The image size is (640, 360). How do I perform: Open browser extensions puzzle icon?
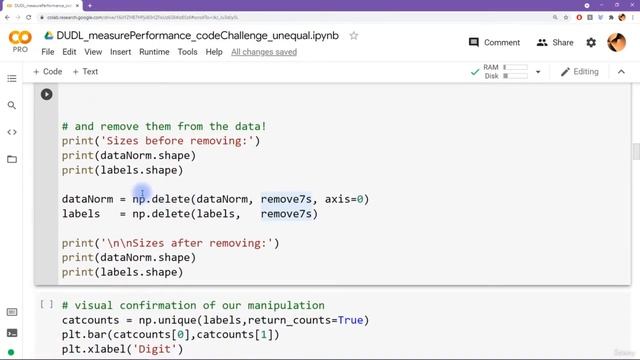tap(611, 18)
